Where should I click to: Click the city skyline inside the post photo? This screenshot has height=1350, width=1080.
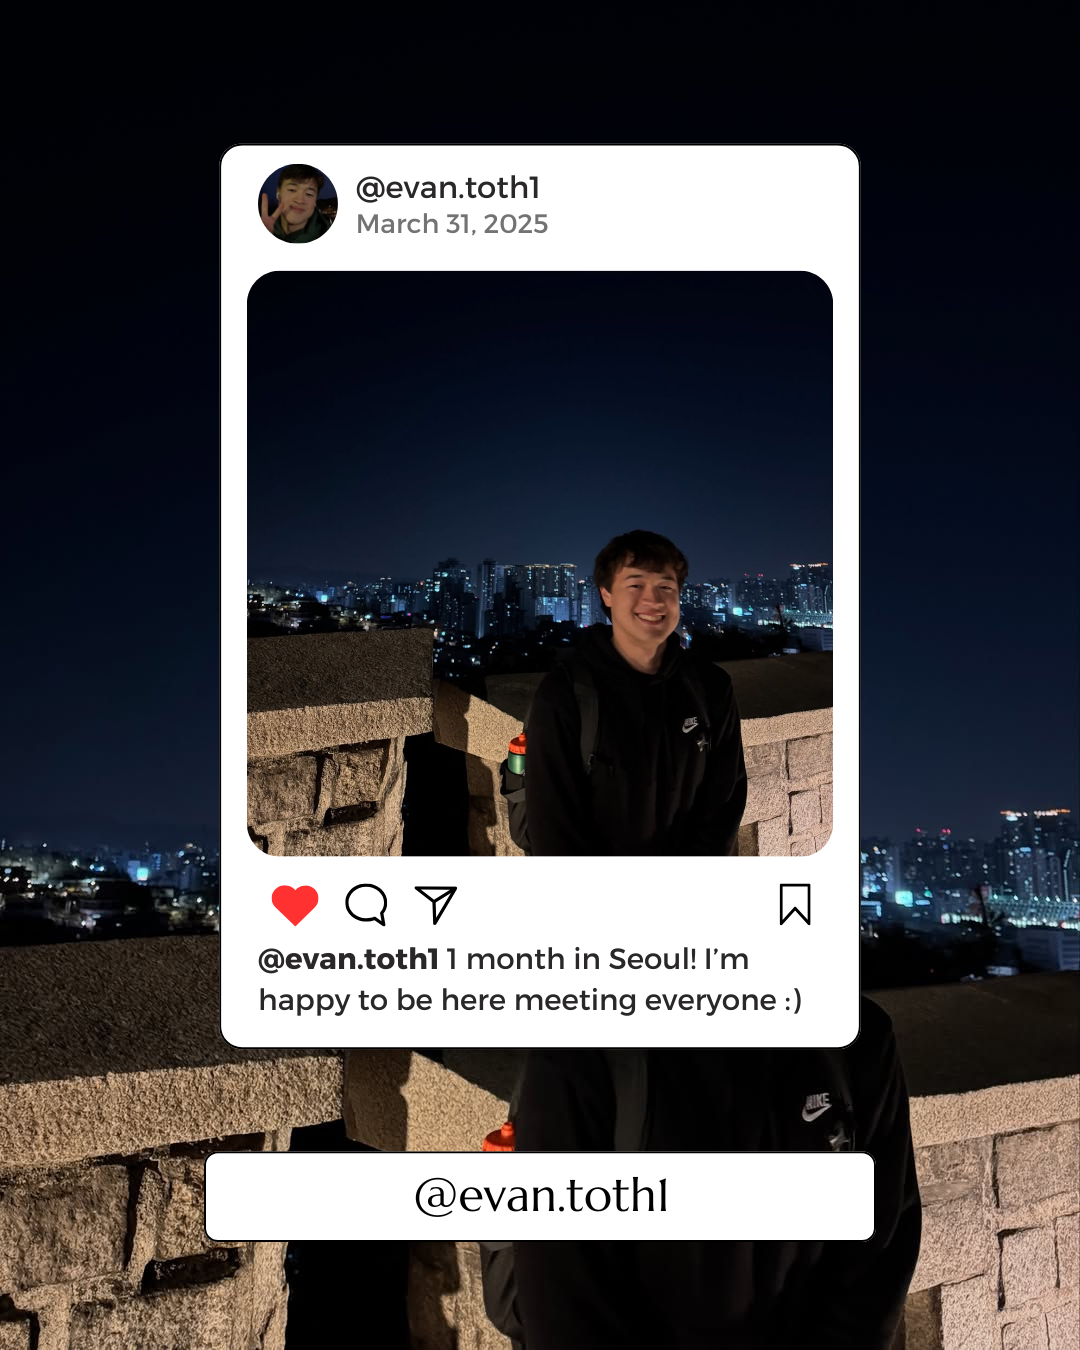click(420, 598)
